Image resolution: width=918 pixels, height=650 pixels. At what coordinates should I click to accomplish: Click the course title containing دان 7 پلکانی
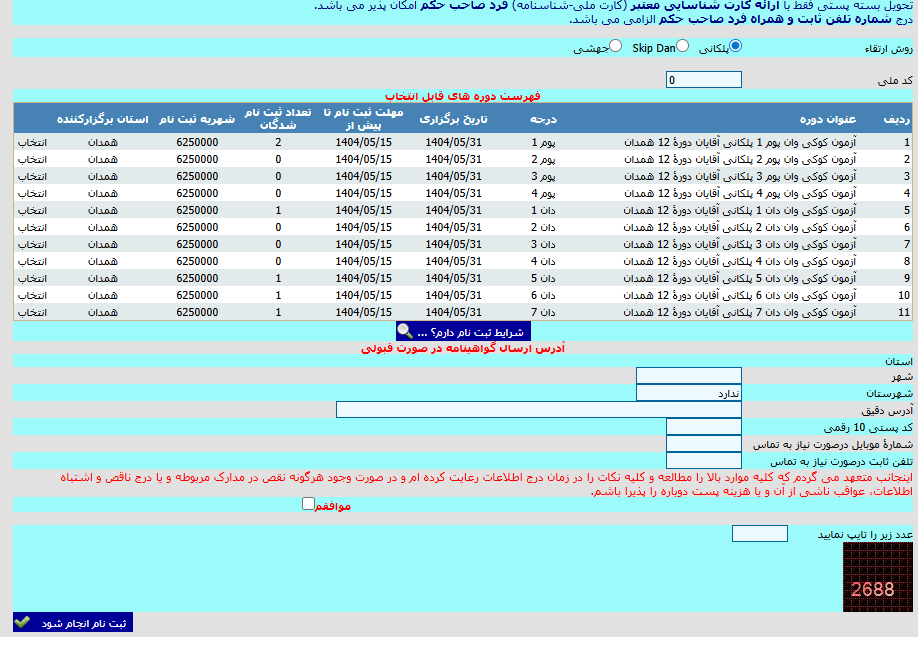[x=740, y=312]
